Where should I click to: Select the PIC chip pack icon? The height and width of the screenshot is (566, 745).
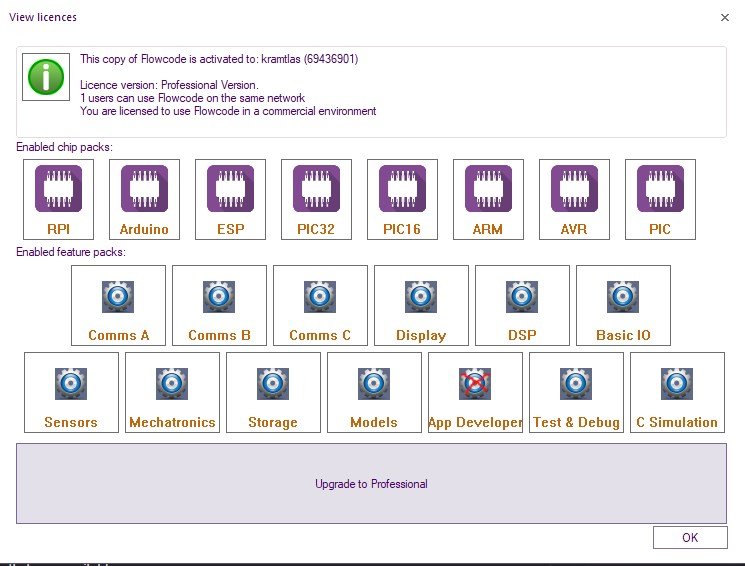coord(660,190)
